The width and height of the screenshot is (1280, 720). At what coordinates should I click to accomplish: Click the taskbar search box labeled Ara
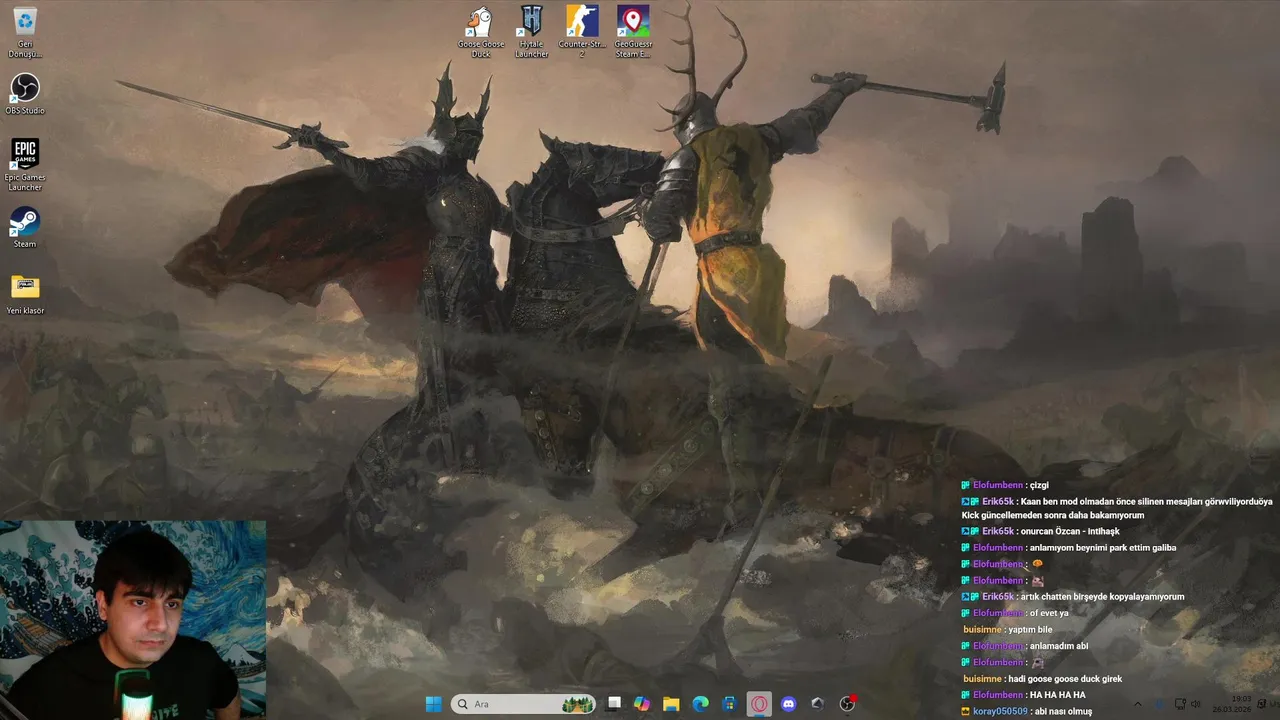click(523, 704)
